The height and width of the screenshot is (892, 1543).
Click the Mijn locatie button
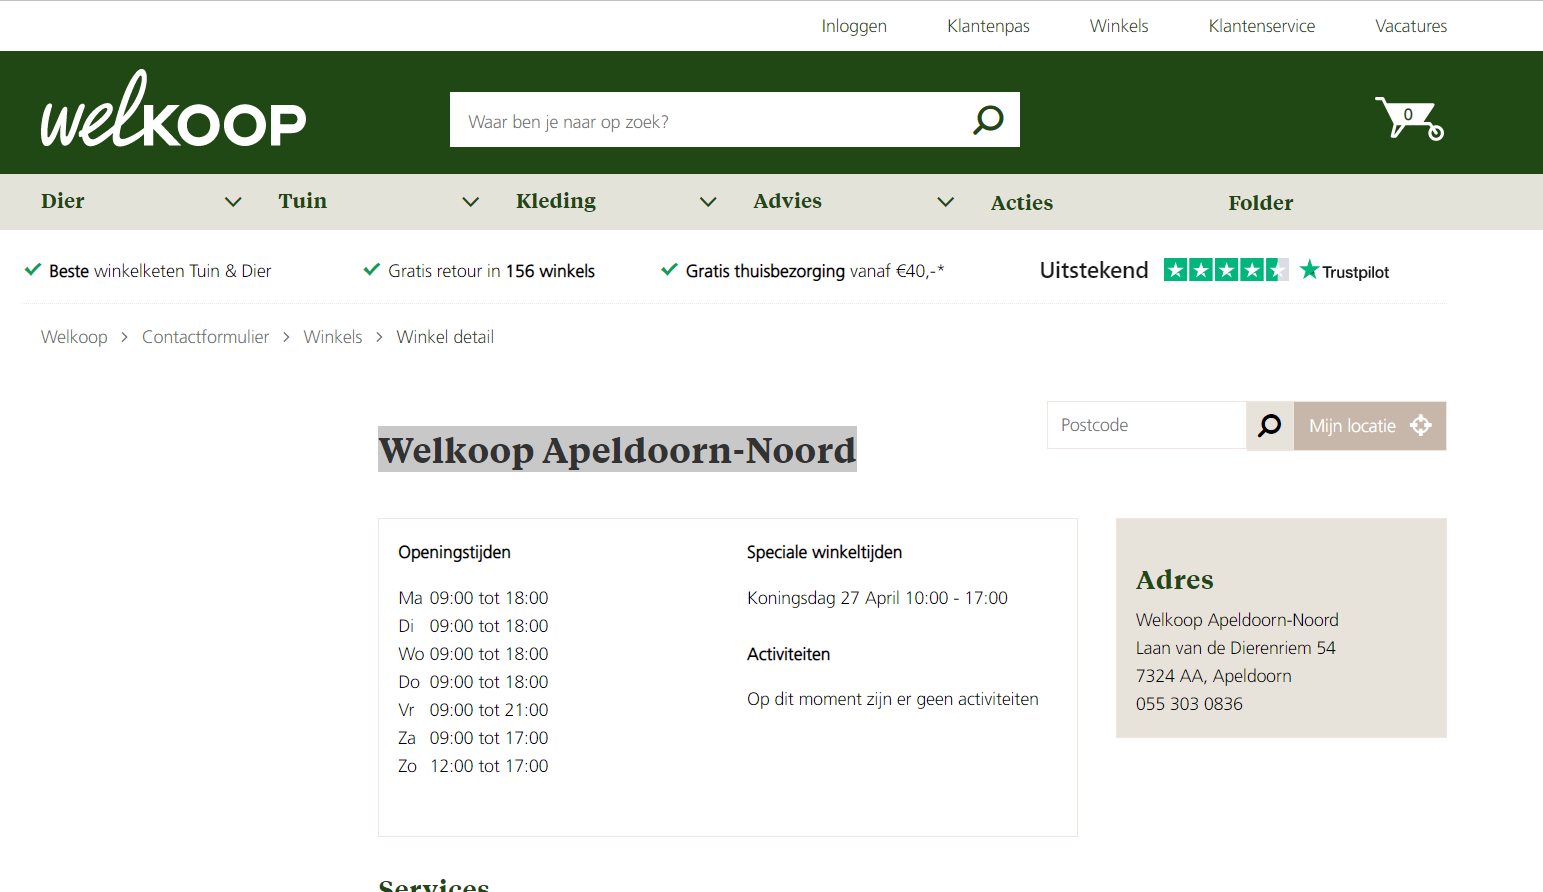pos(1370,426)
